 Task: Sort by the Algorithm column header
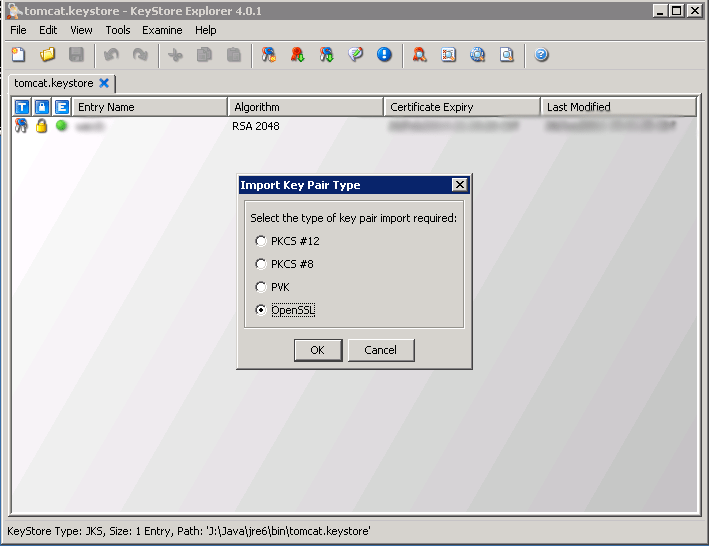[x=306, y=107]
